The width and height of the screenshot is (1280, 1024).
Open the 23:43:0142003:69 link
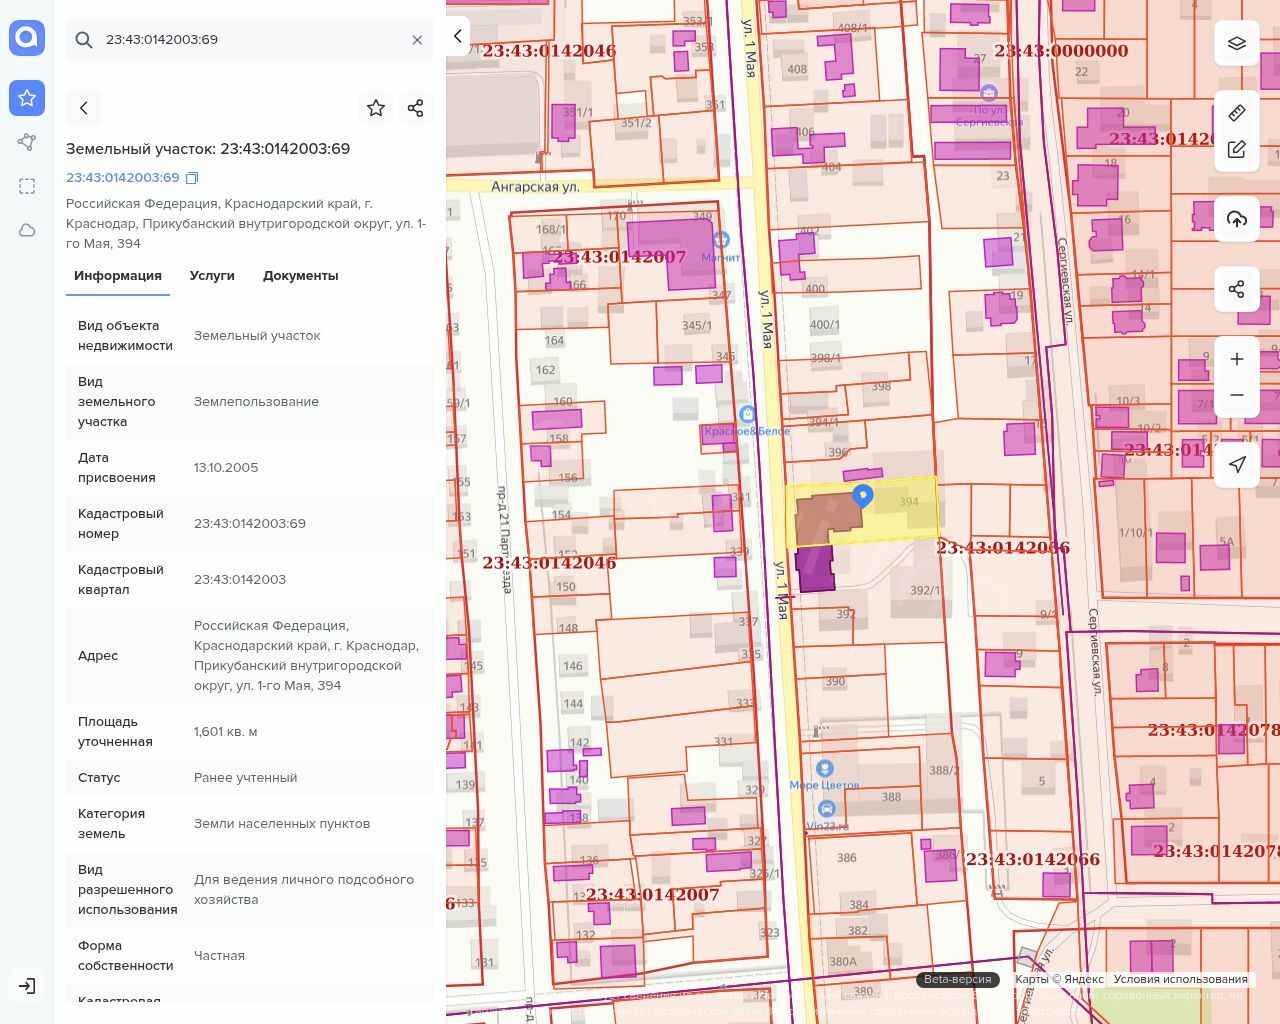122,177
